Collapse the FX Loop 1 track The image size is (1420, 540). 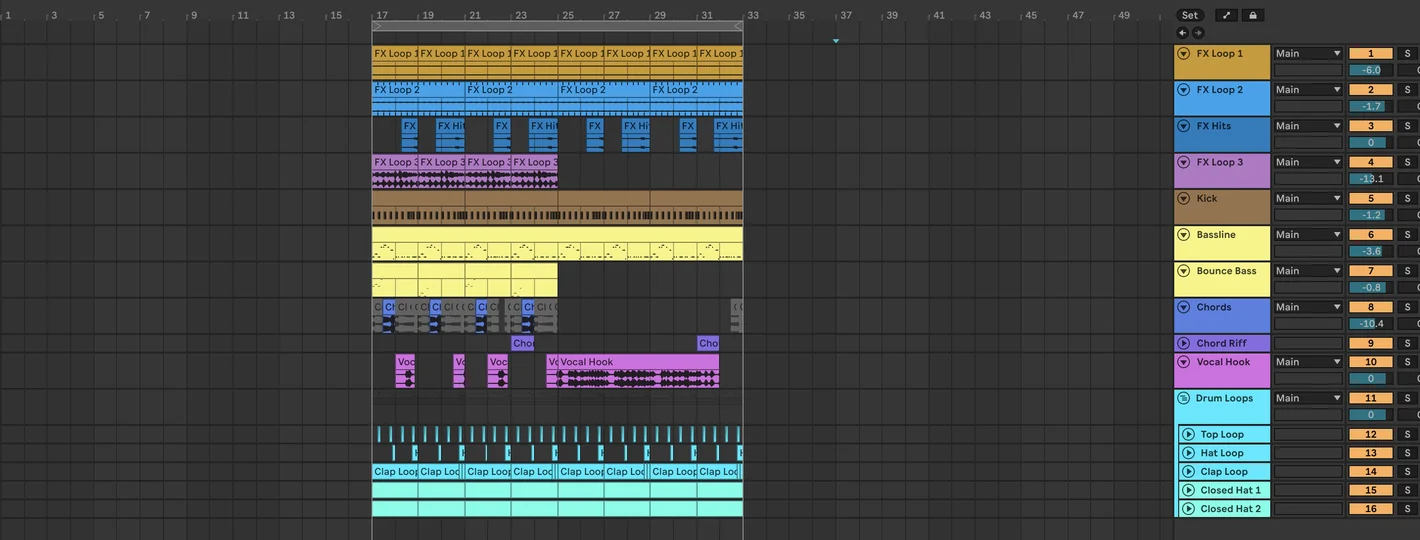[1184, 54]
